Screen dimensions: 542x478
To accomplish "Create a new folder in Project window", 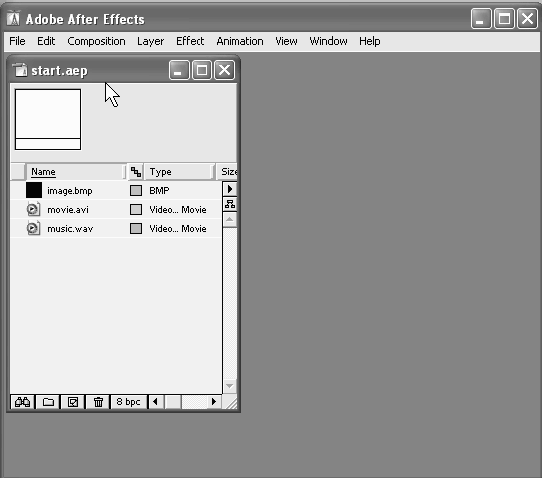I will click(48, 402).
